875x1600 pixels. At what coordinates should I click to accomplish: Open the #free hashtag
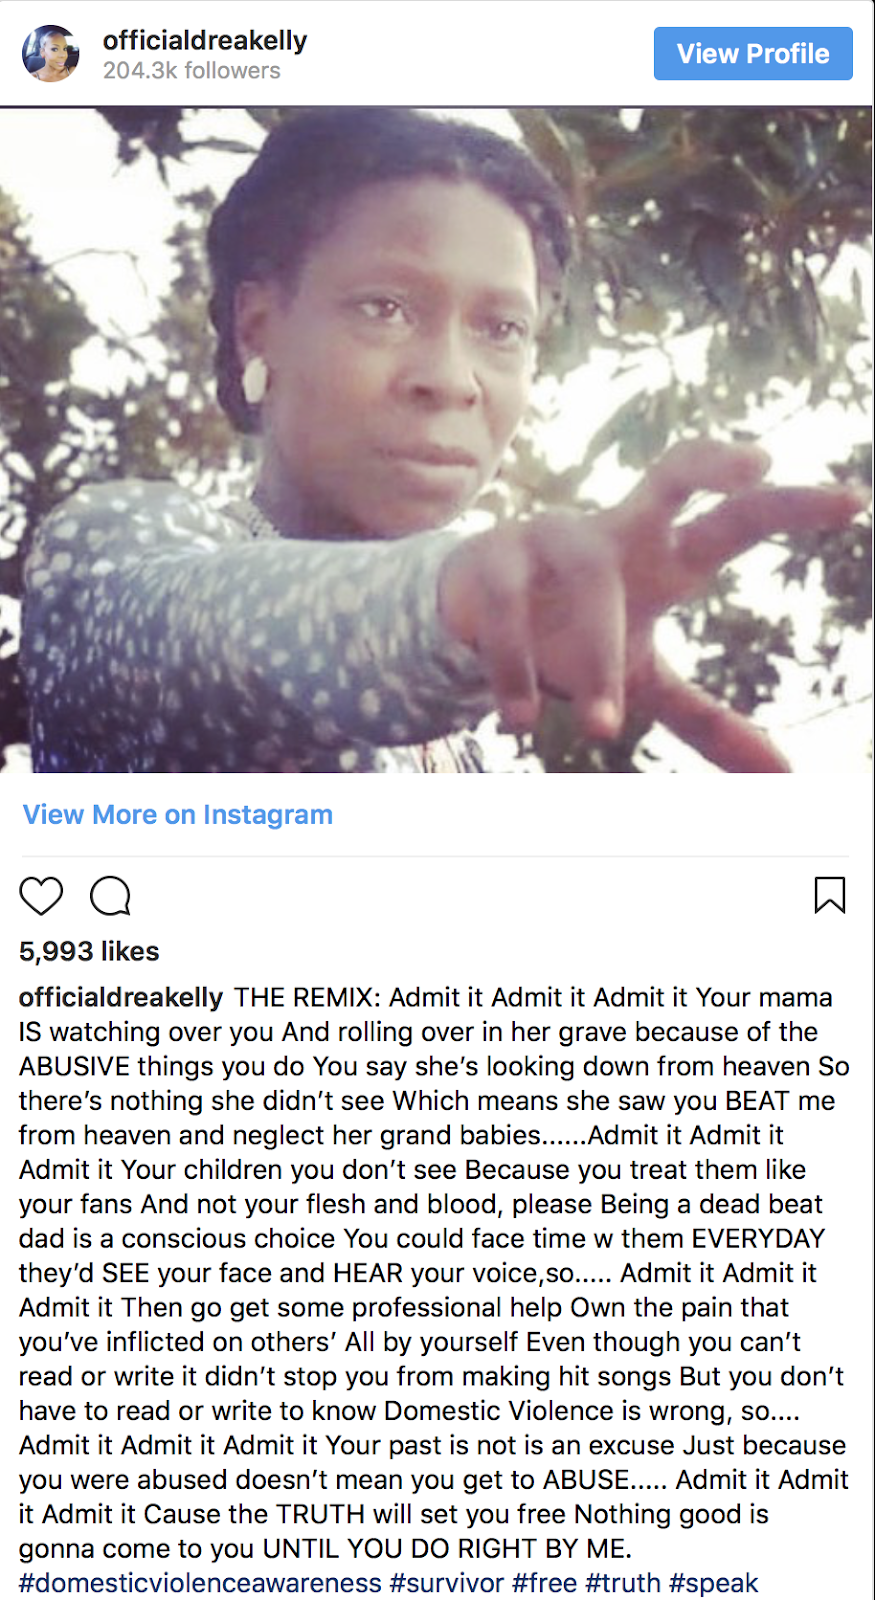pyautogui.click(x=545, y=1584)
